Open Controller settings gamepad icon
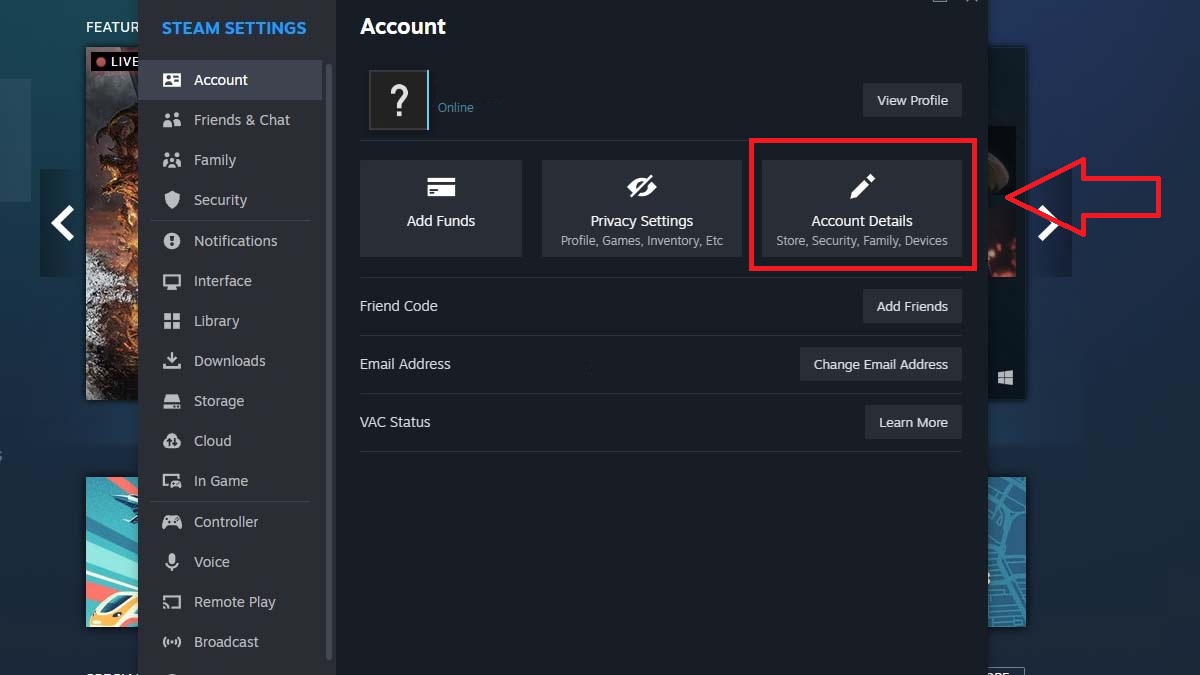 tap(172, 522)
